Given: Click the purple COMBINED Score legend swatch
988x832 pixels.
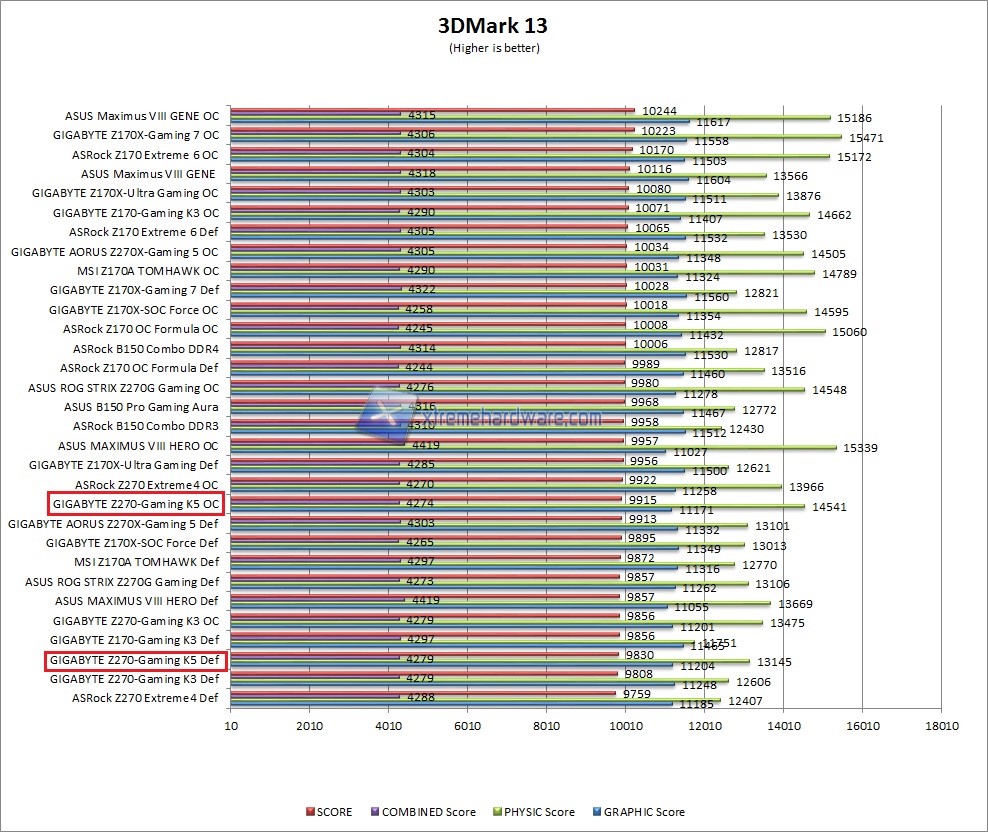Looking at the screenshot, I should pos(375,812).
